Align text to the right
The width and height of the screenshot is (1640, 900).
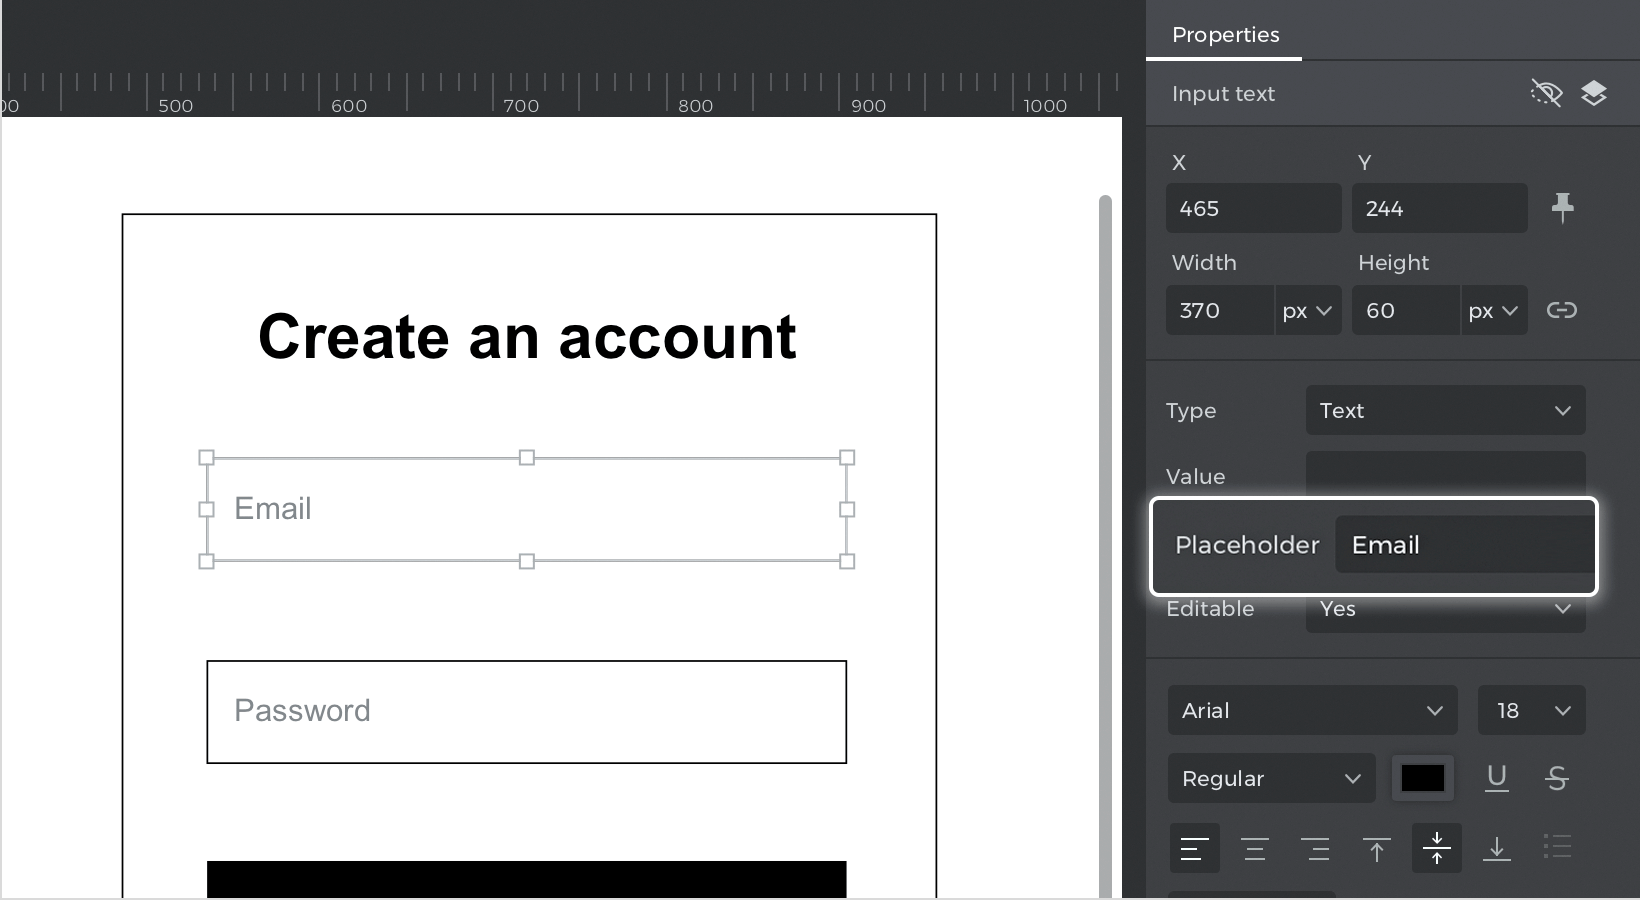pos(1315,849)
